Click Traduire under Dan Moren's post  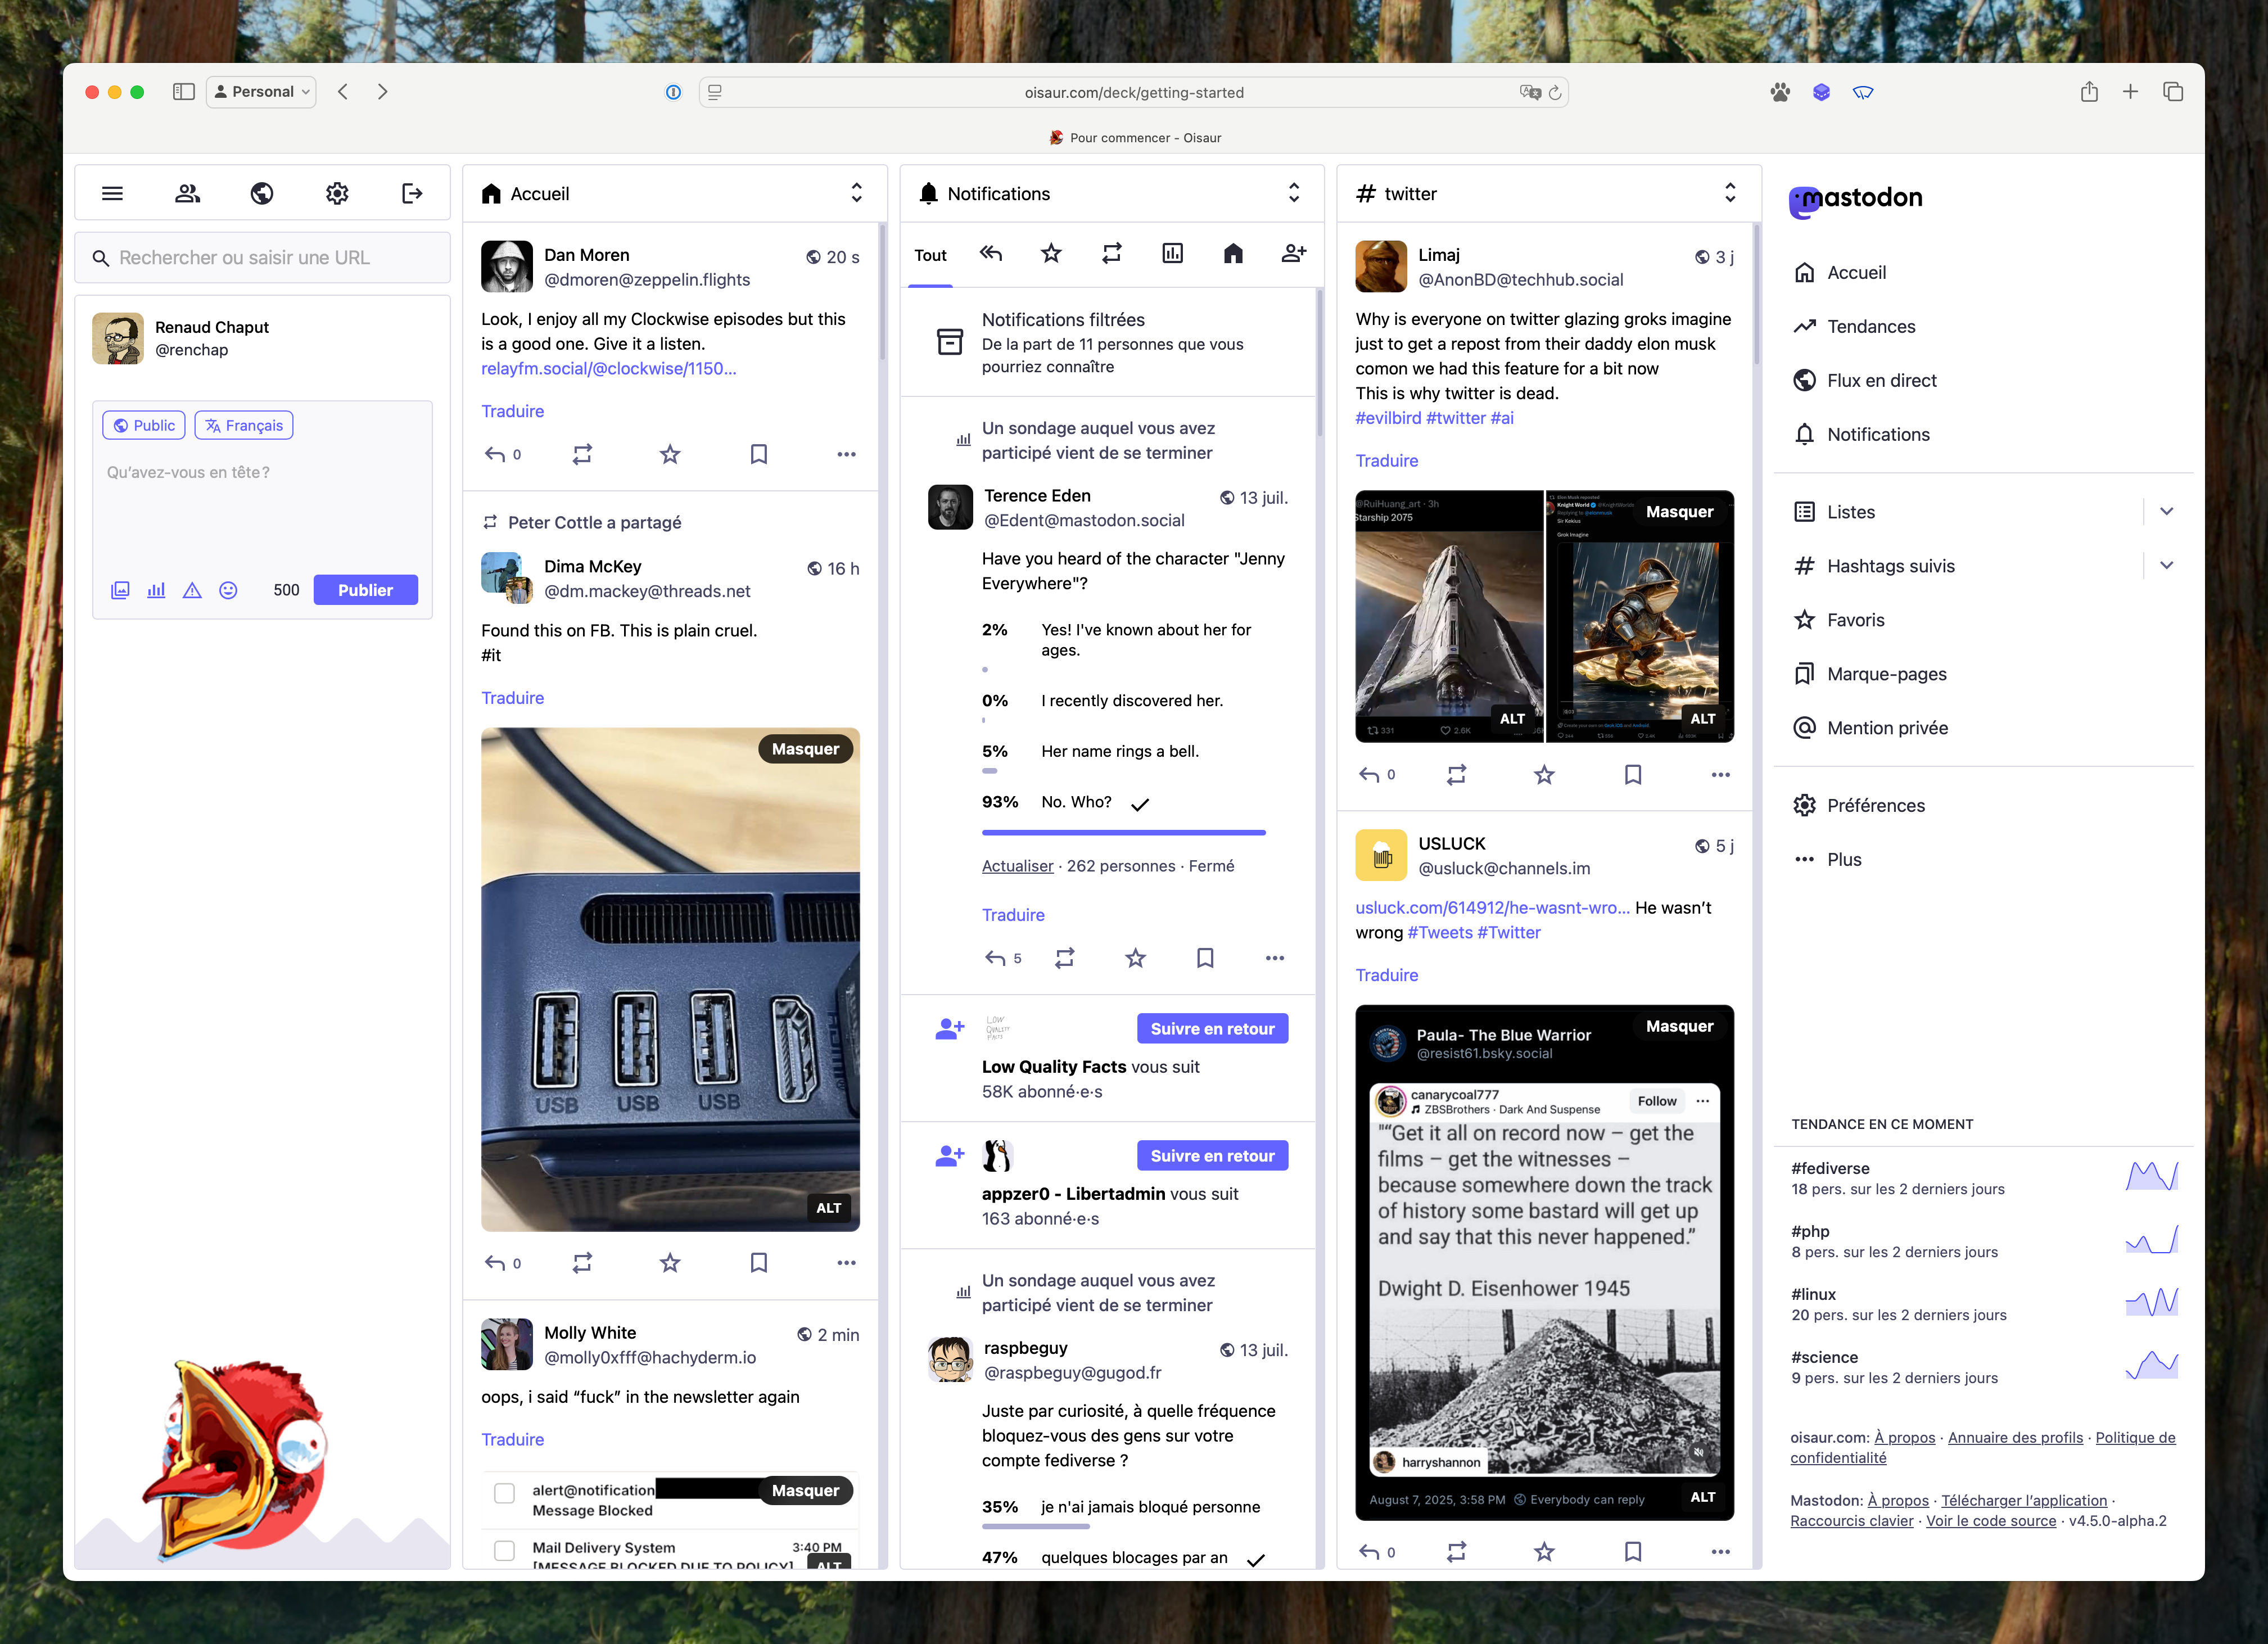pos(513,411)
